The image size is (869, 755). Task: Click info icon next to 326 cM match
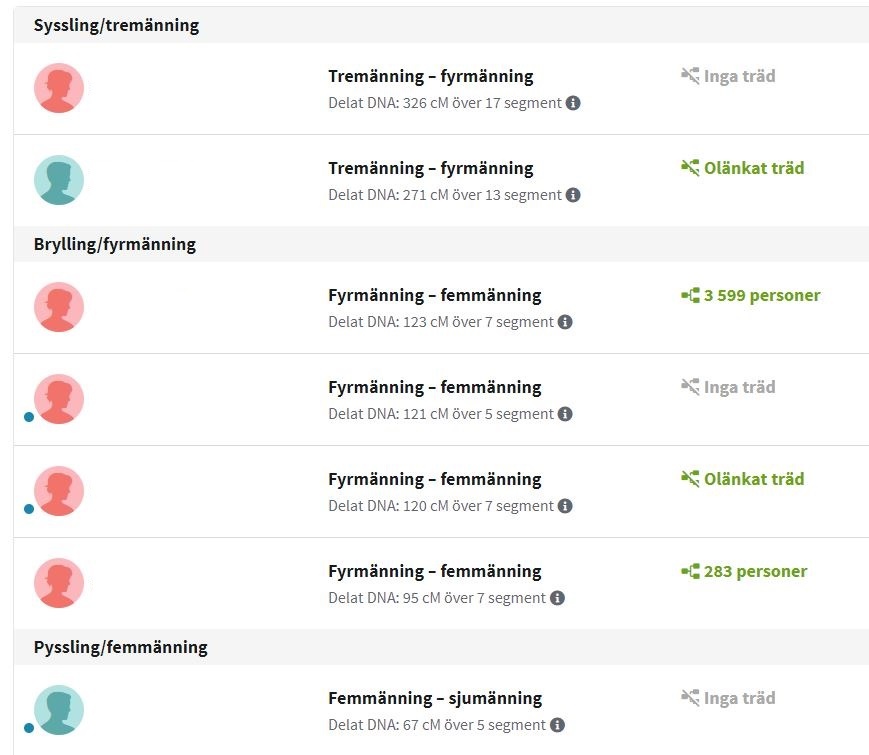pyautogui.click(x=573, y=103)
